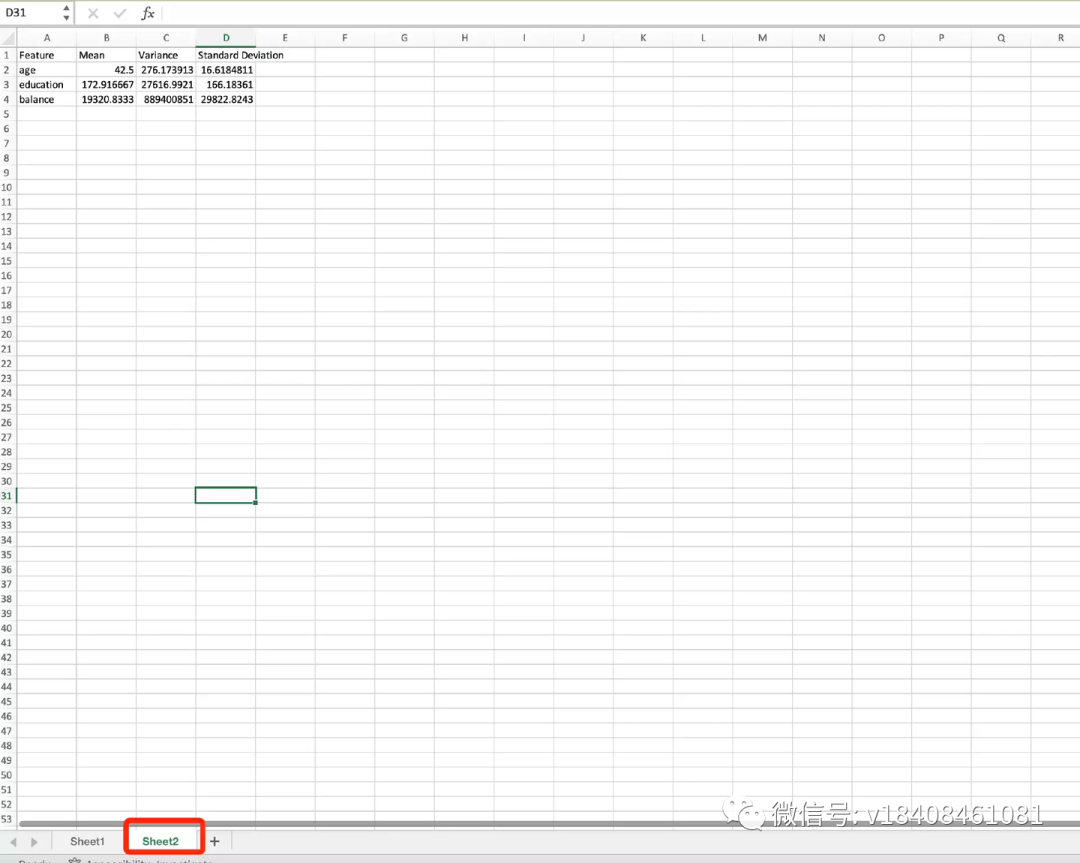This screenshot has height=863, width=1080.
Task: Select all cells using corner triangle
Action: 8,38
